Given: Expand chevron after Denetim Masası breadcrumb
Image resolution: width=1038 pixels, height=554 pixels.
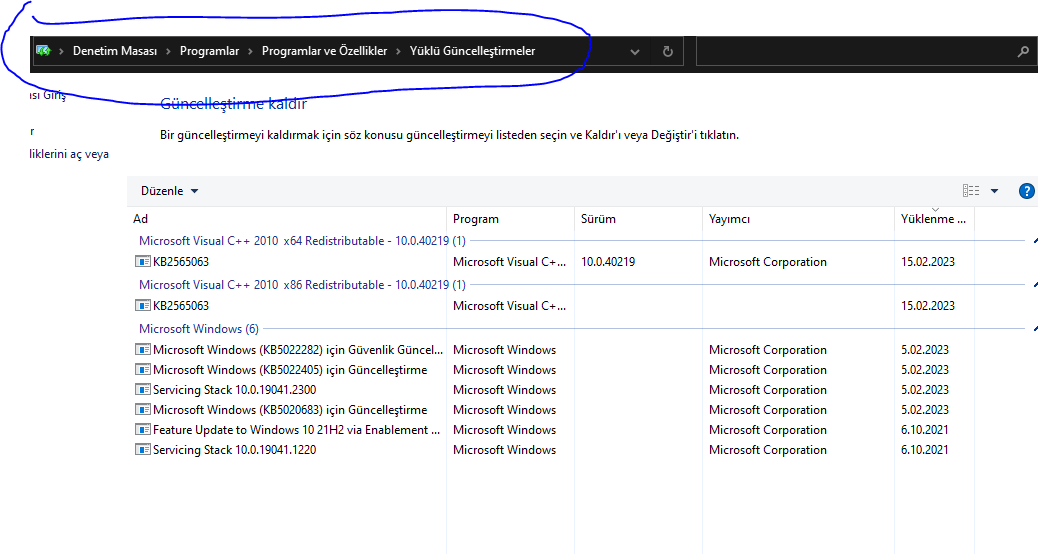Looking at the screenshot, I should [x=168, y=51].
